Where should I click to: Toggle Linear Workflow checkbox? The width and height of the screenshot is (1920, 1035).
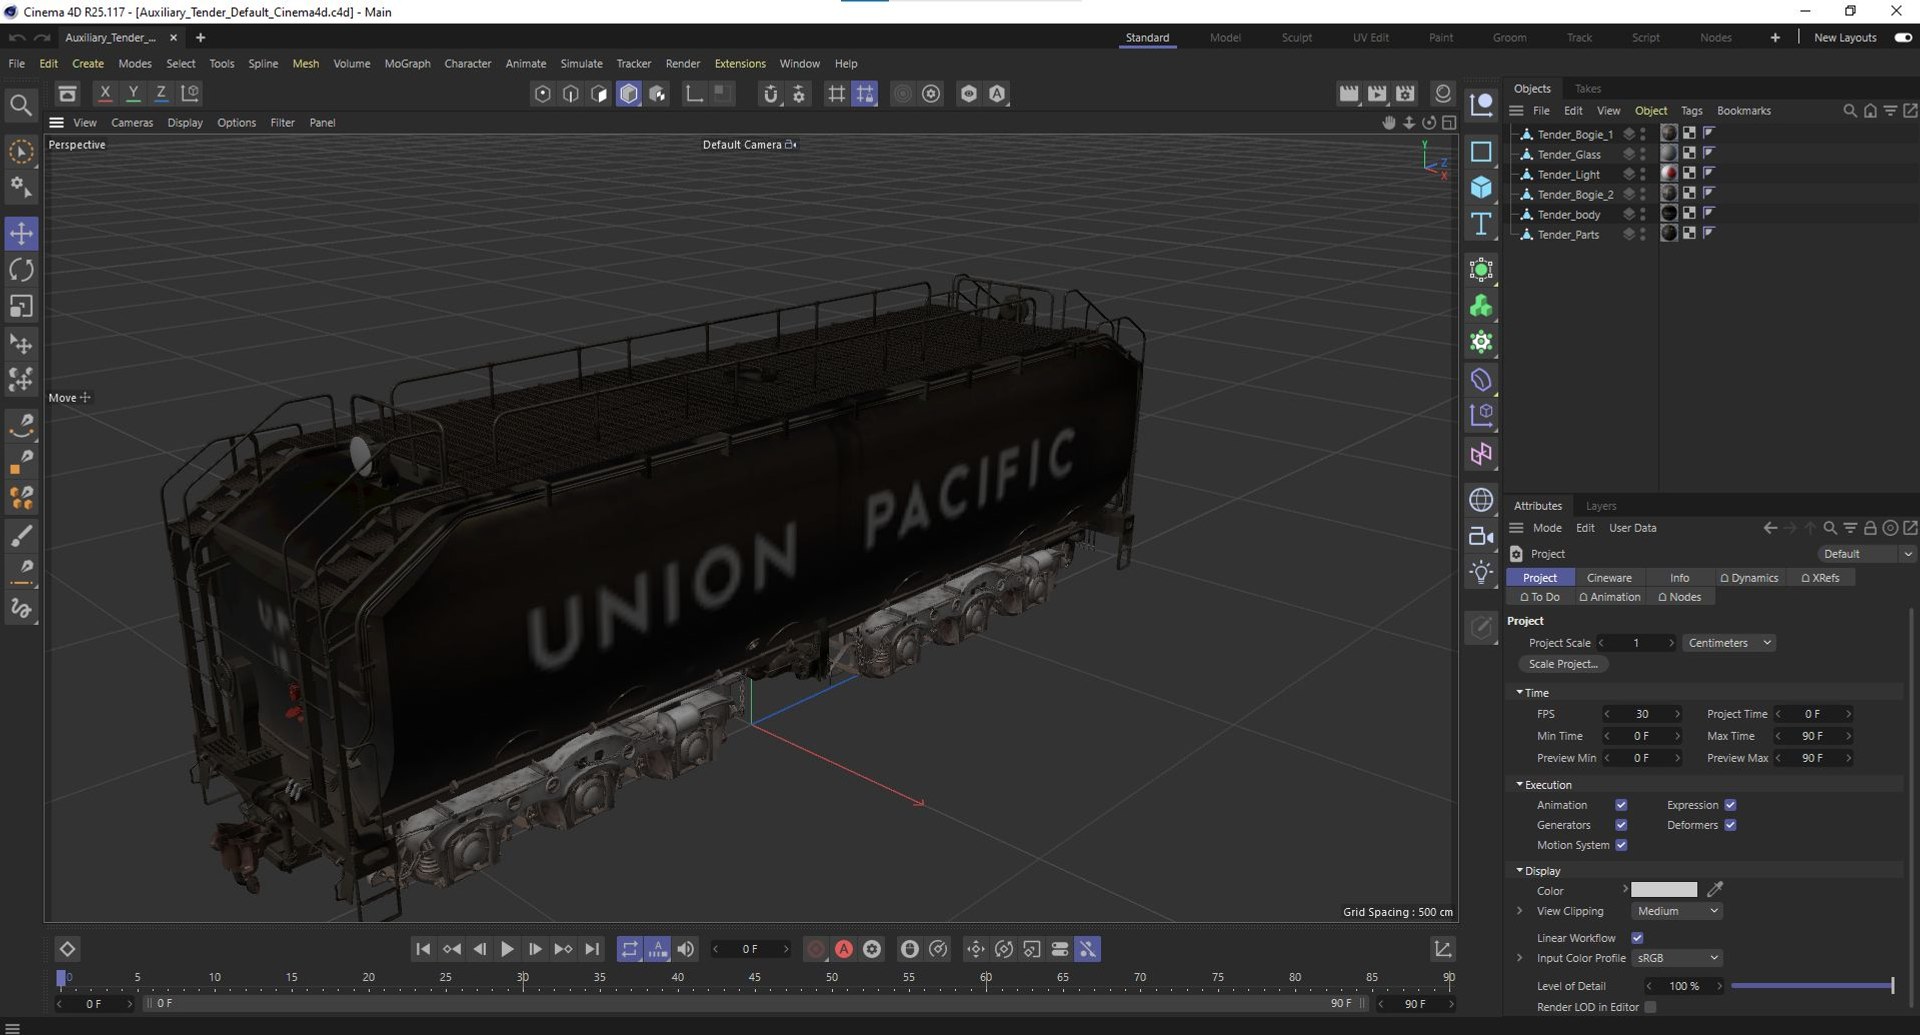(x=1637, y=938)
